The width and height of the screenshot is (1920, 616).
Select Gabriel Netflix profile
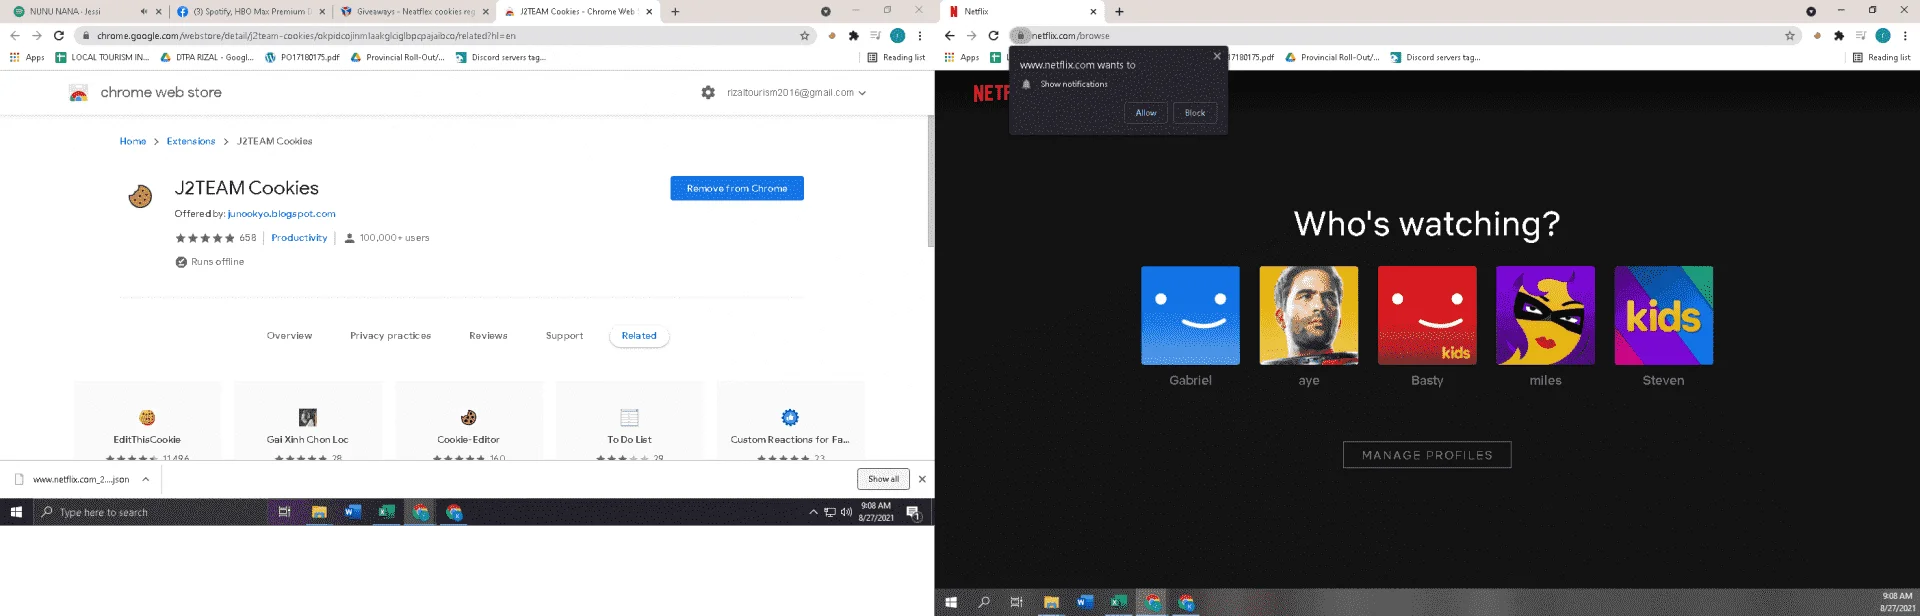click(1190, 315)
